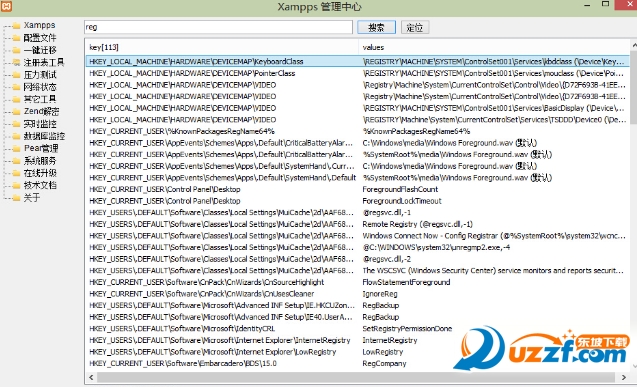Minimize the Xampps 管理中心 window
This screenshot has width=637, height=387.
(587, 5)
